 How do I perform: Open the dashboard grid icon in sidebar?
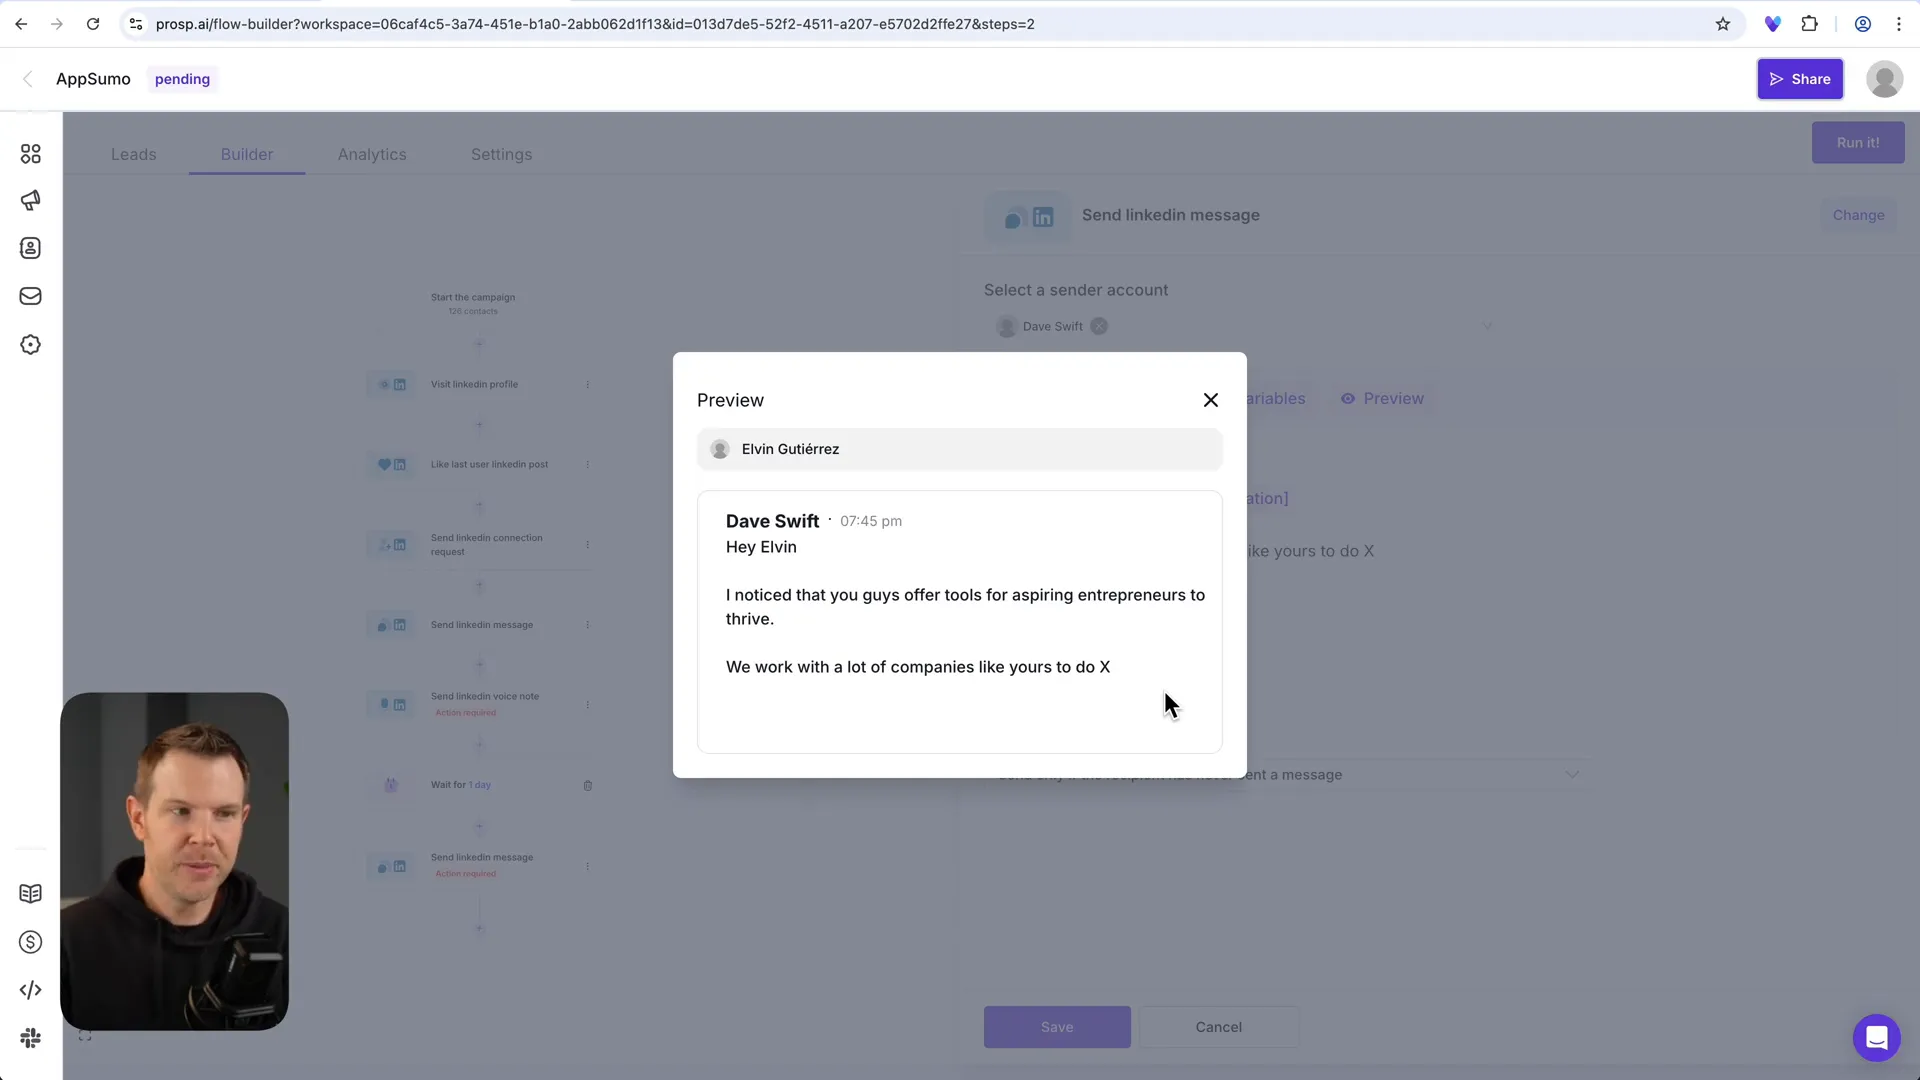click(30, 153)
